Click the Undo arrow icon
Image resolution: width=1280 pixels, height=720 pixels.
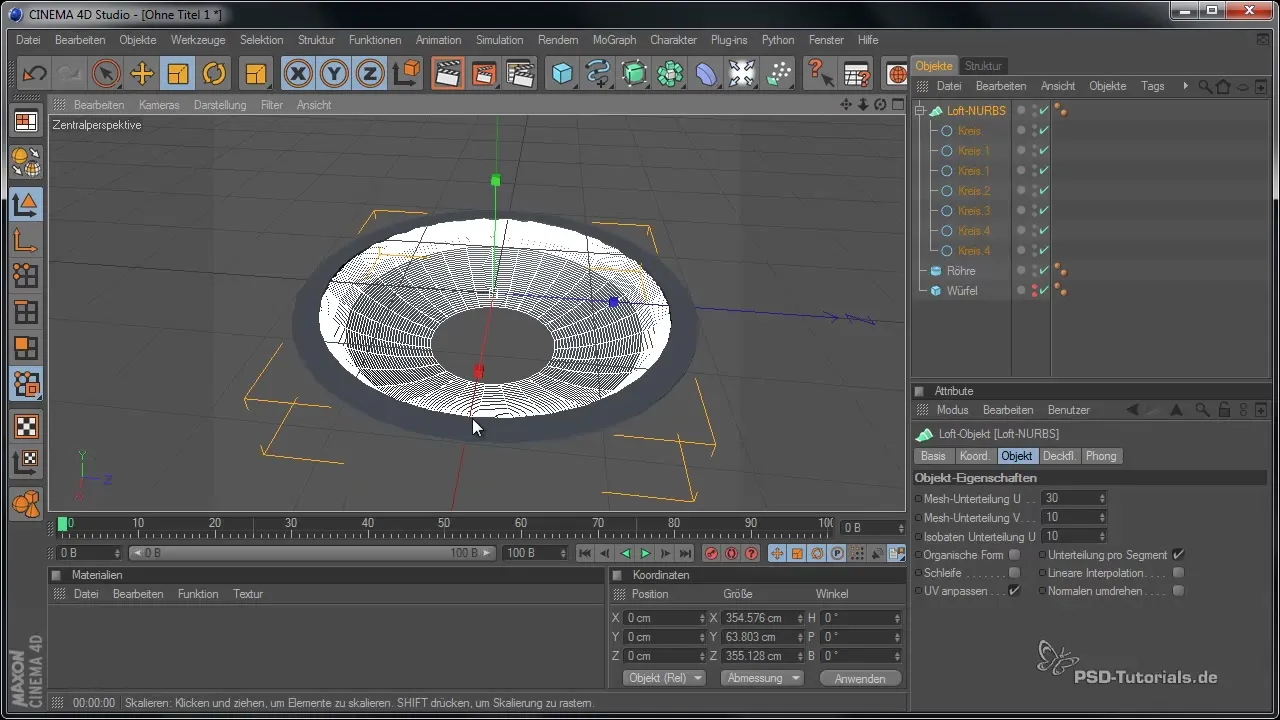click(x=35, y=74)
